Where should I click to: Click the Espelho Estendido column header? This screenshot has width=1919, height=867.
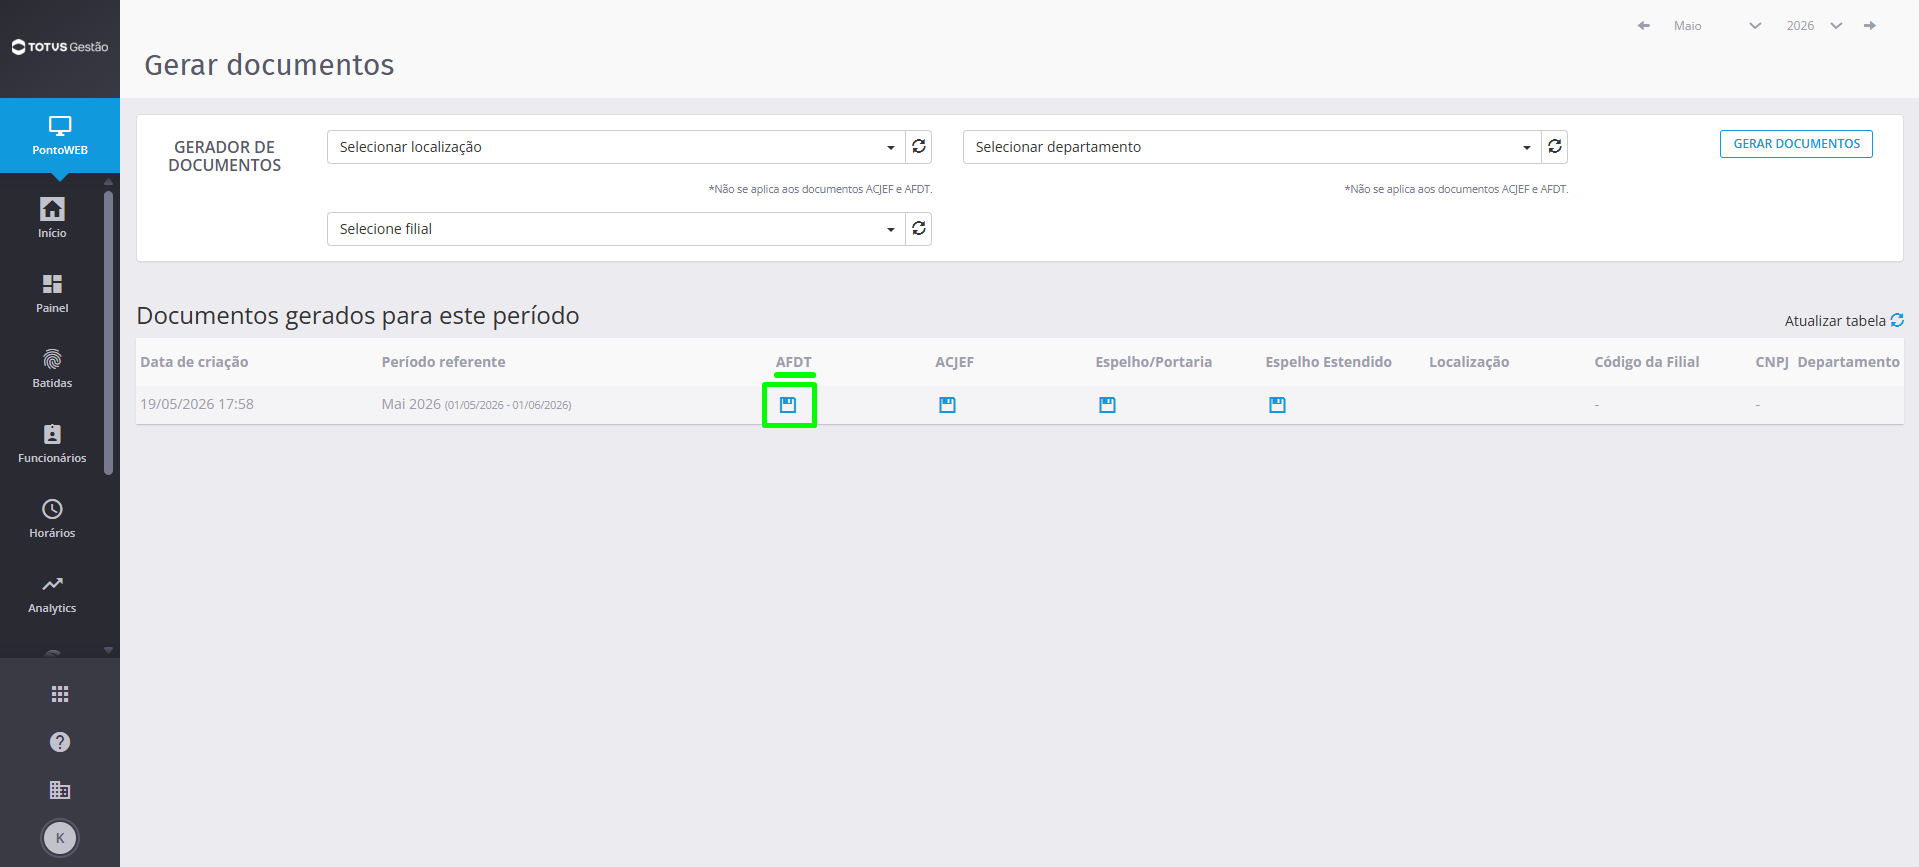coord(1328,362)
